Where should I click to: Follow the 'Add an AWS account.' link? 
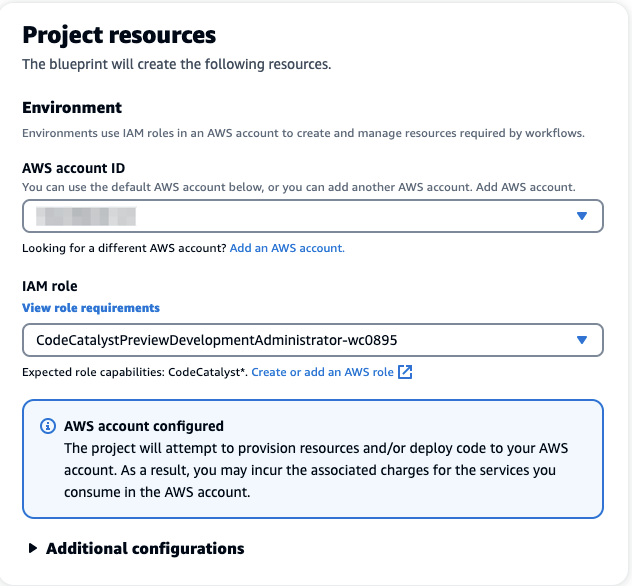coord(287,248)
